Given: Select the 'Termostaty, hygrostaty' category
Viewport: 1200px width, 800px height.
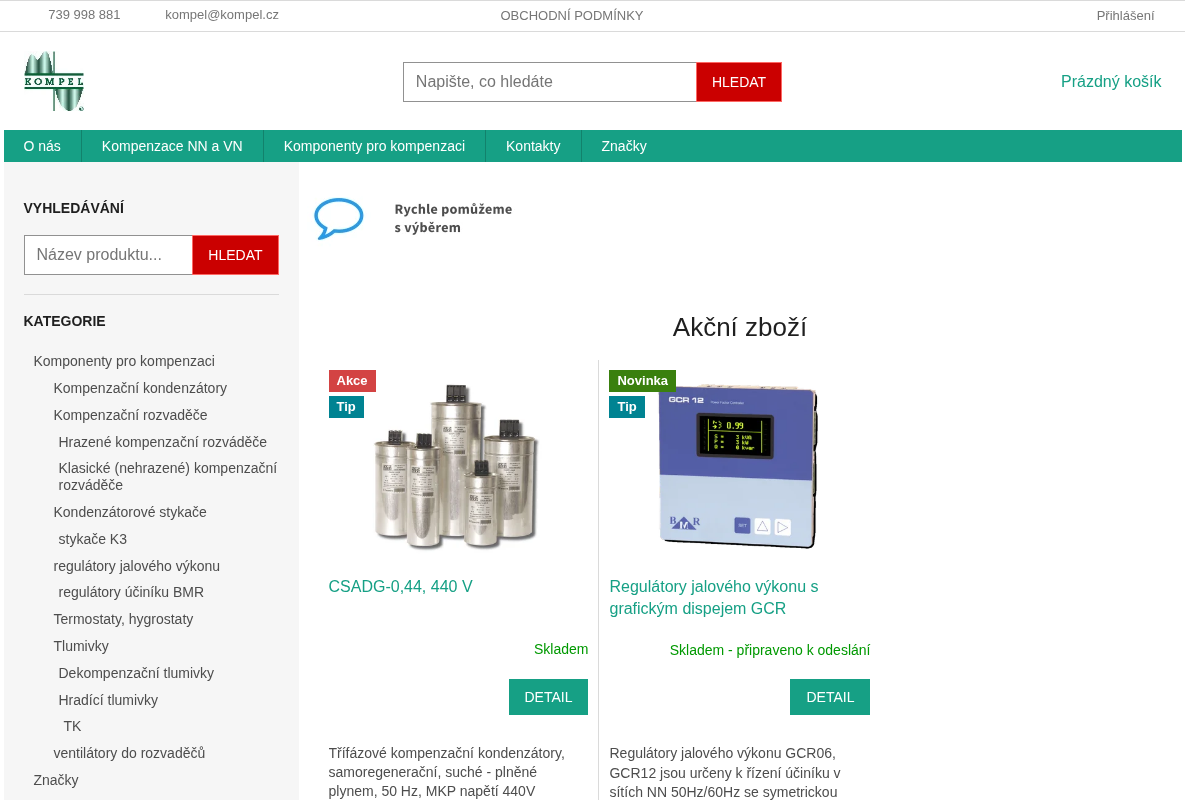Looking at the screenshot, I should (x=124, y=619).
